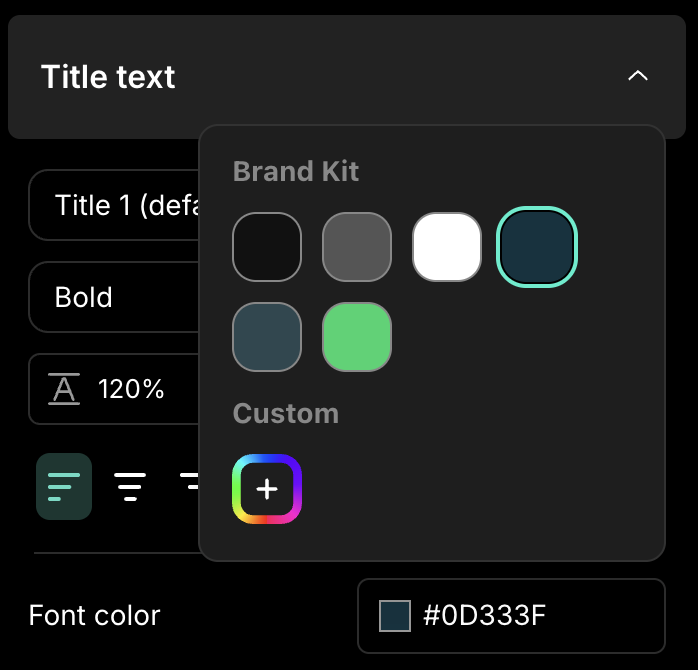Click the Font color label
The image size is (698, 670).
point(94,615)
